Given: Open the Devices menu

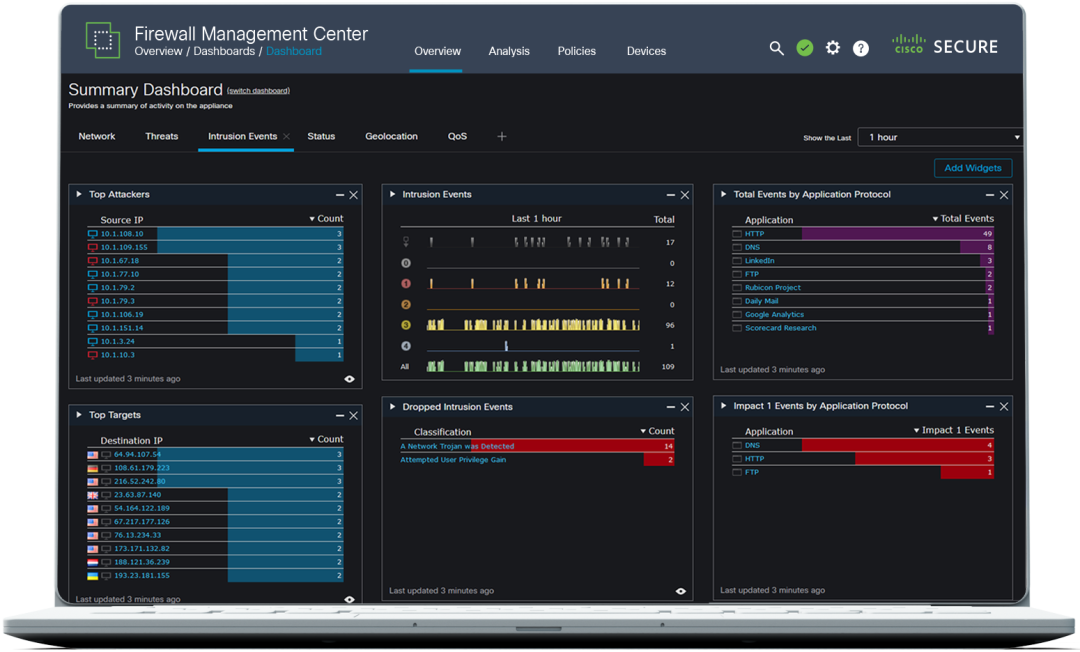Looking at the screenshot, I should tap(646, 51).
